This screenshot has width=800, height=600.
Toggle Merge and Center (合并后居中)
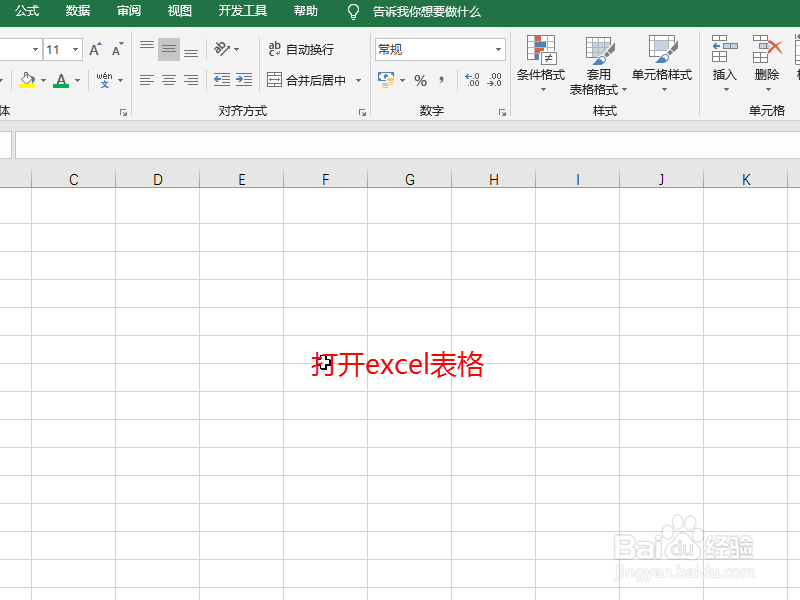tap(307, 80)
